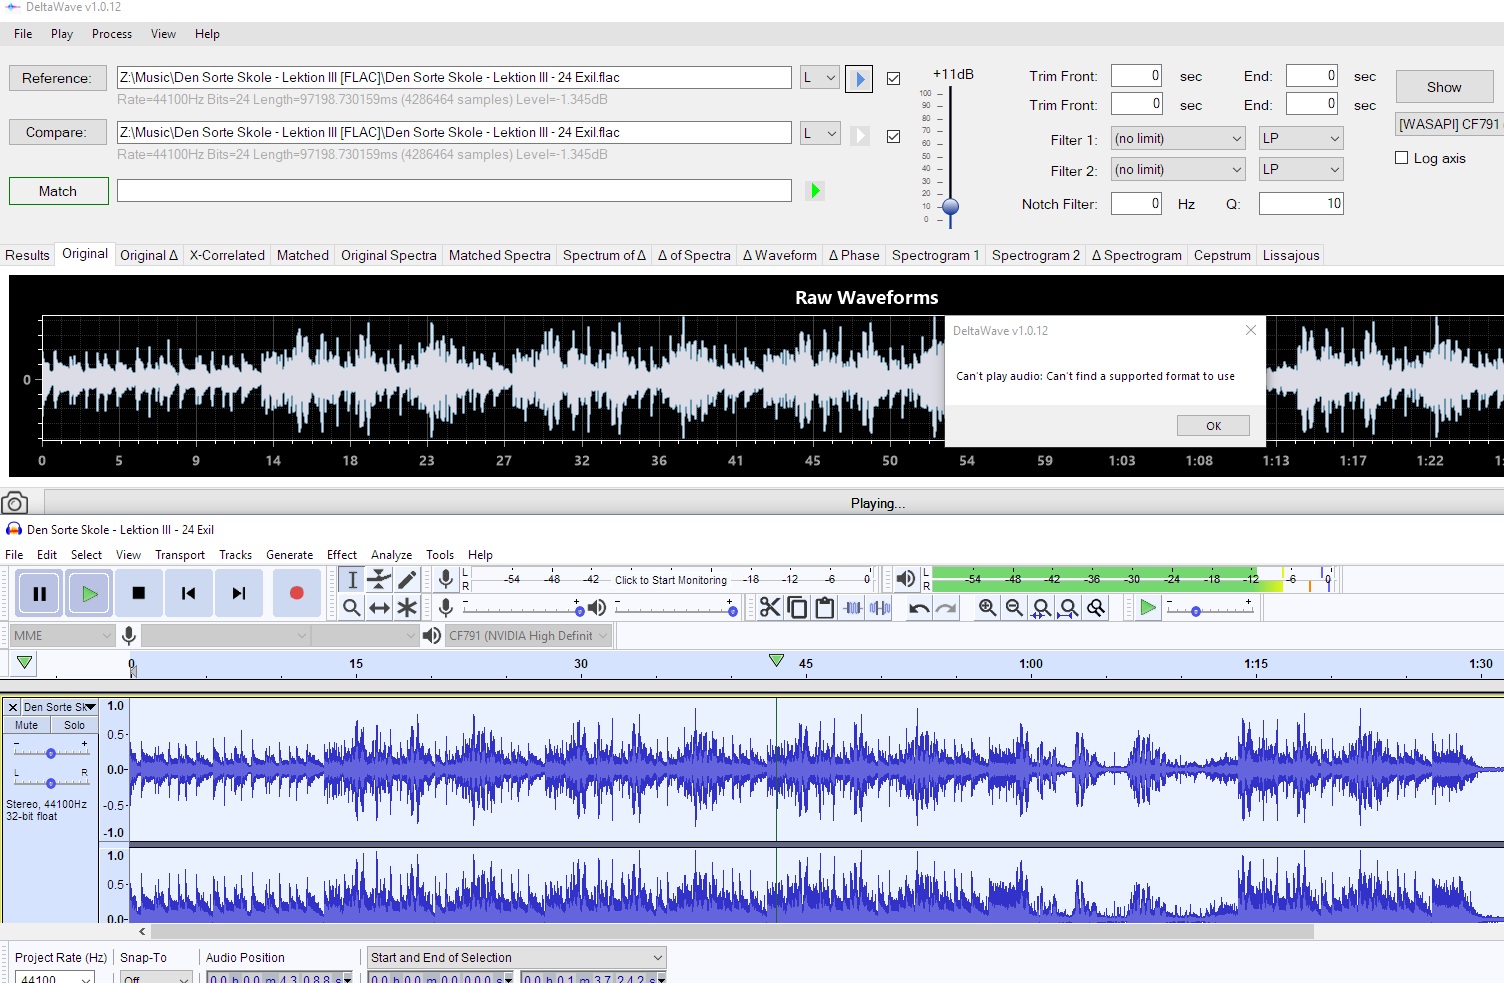1504x983 pixels.
Task: Open the CF791 playback device dropdown
Action: (528, 635)
